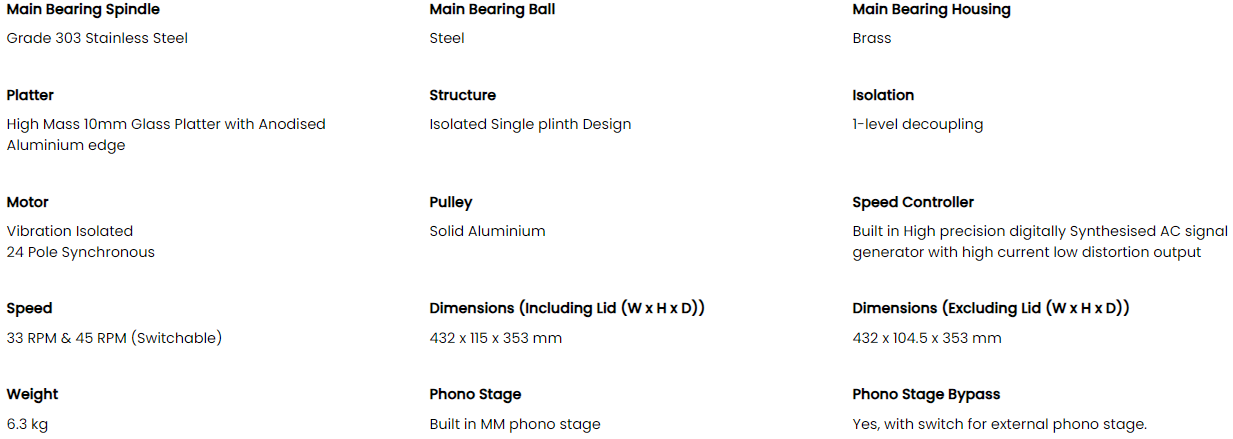Click the Dimensions Including Lid heading
1233x439 pixels.
[567, 309]
